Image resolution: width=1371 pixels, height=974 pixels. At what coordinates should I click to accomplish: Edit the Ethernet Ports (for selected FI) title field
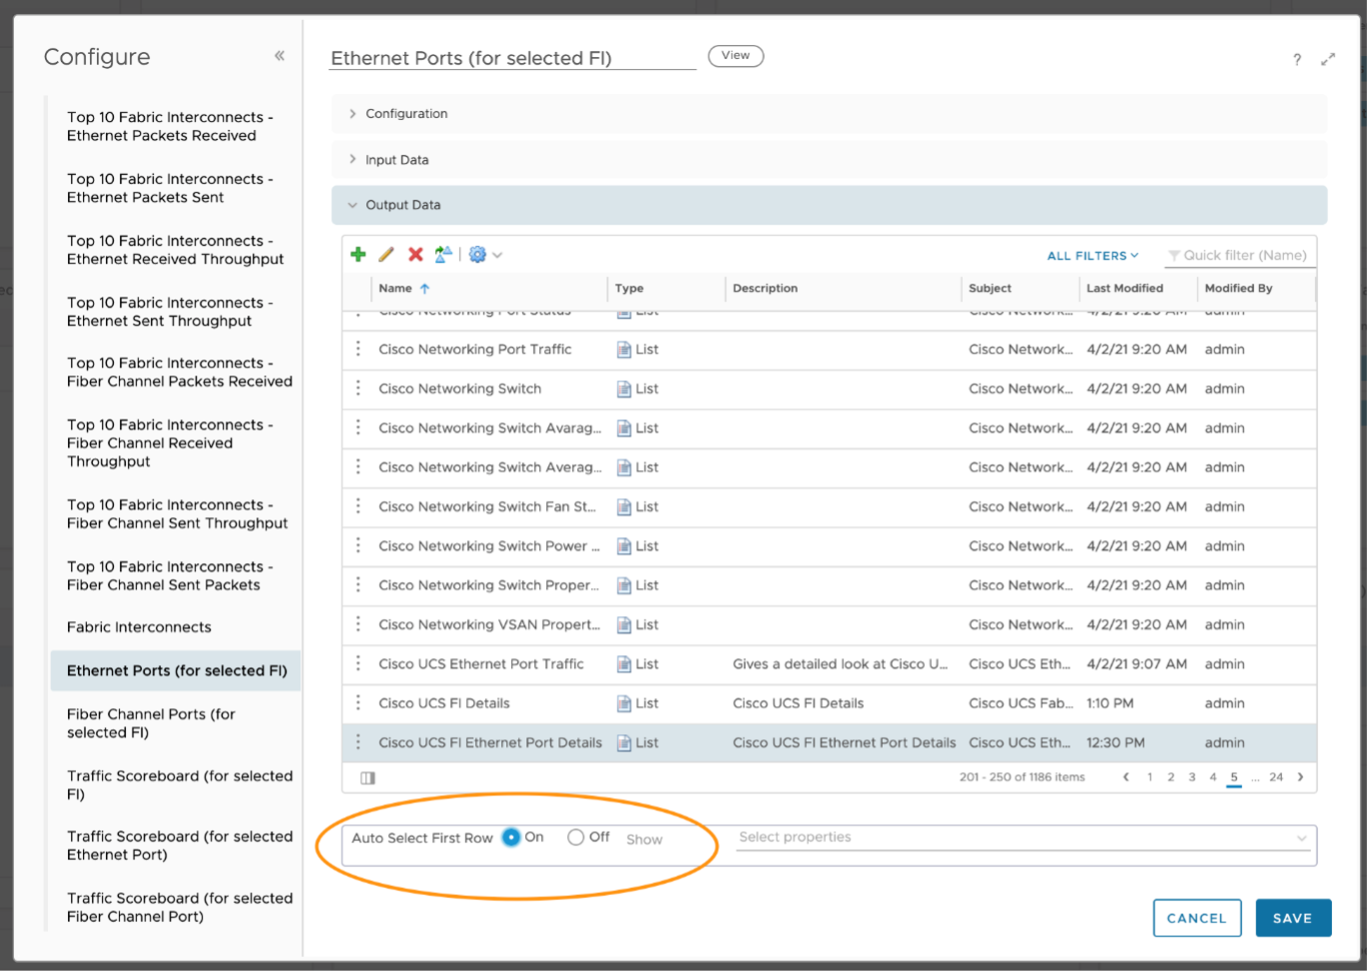(513, 58)
